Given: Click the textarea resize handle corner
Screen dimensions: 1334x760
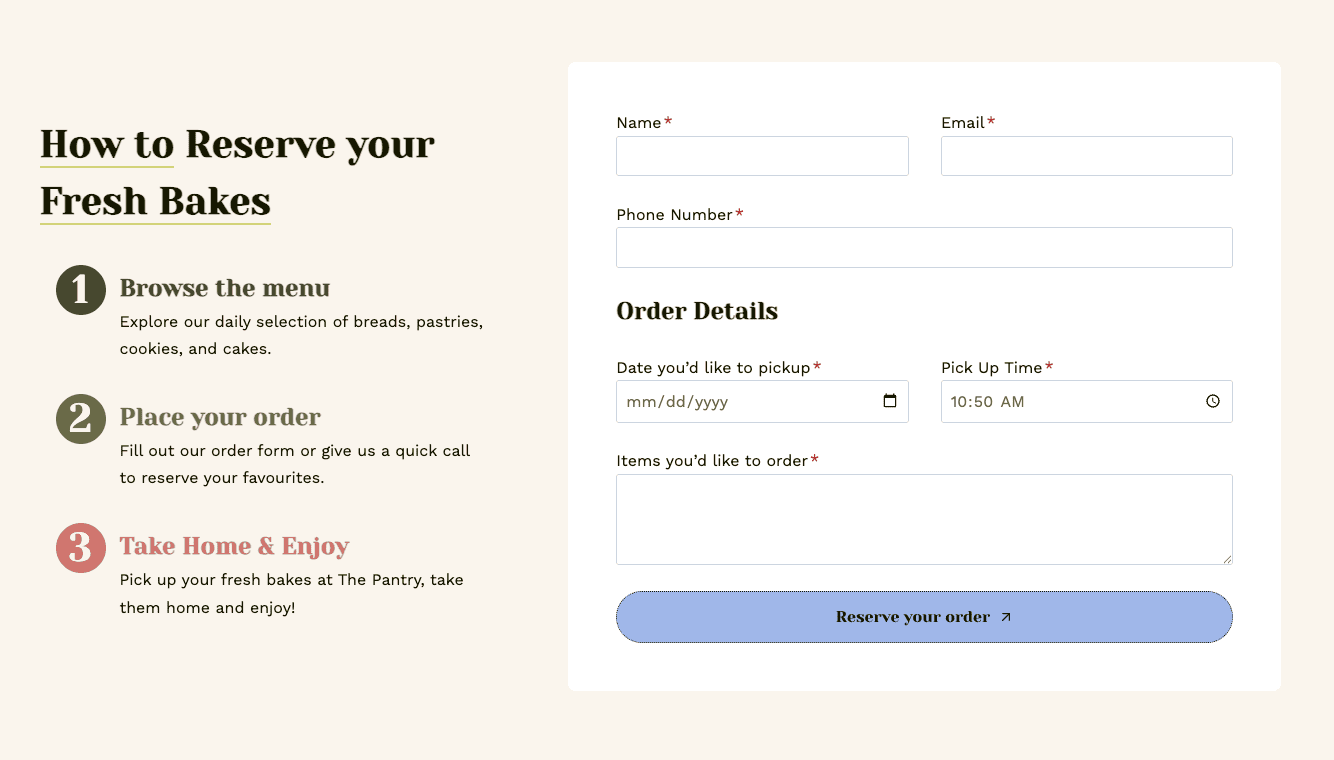Looking at the screenshot, I should coord(1226,558).
